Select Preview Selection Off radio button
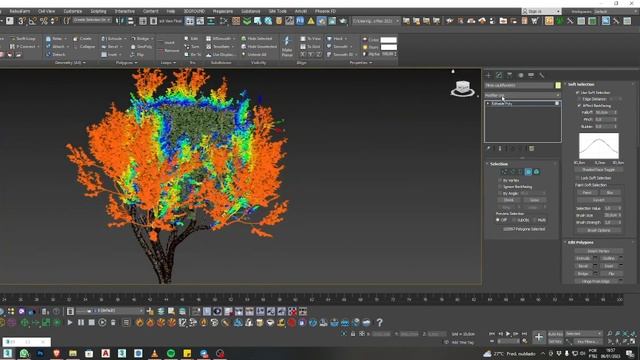 [498, 220]
